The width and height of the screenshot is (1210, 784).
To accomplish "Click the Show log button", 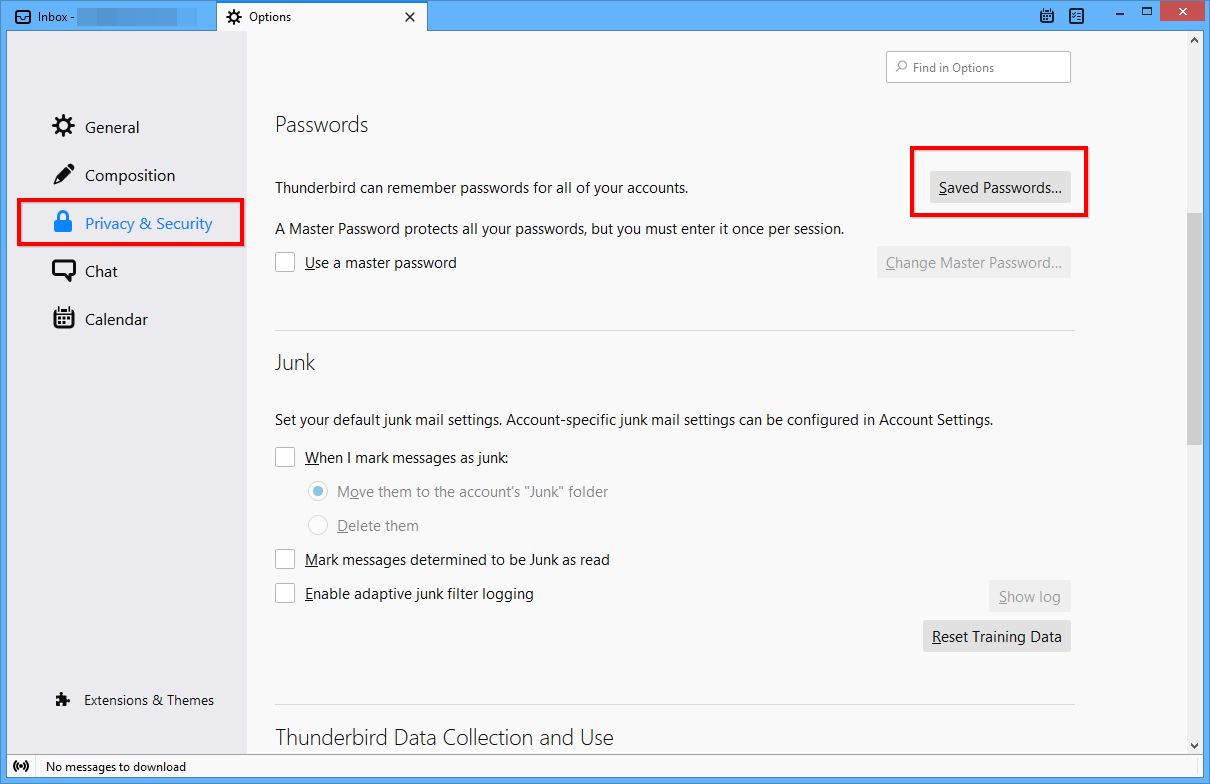I will [x=1030, y=597].
